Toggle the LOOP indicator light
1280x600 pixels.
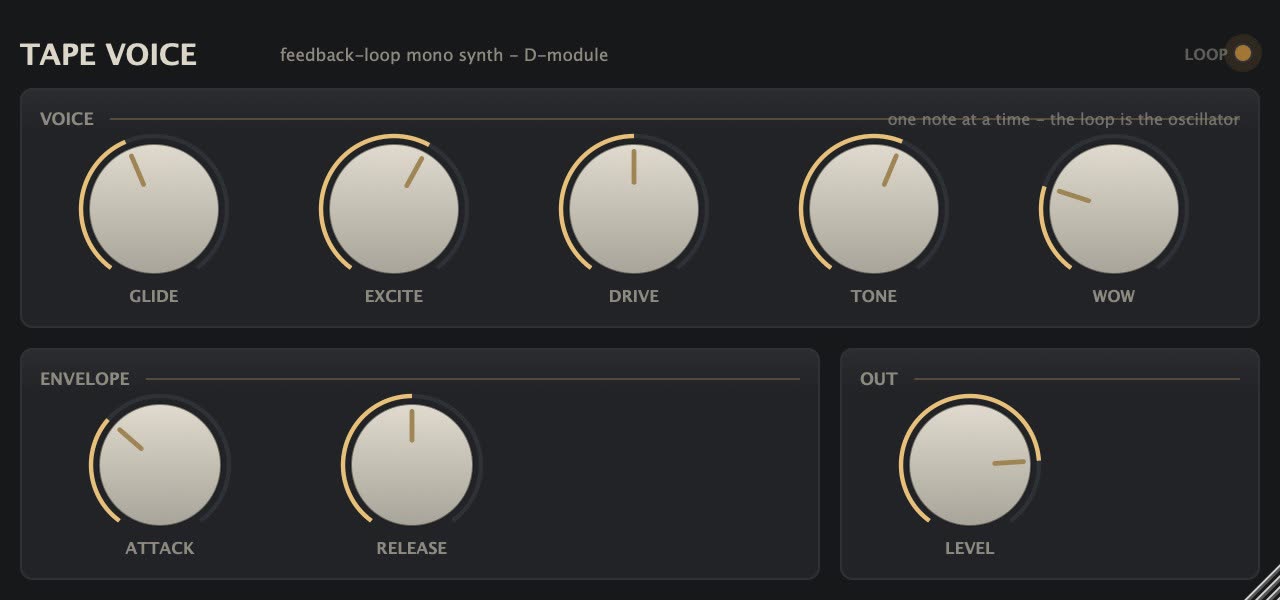coord(1243,54)
